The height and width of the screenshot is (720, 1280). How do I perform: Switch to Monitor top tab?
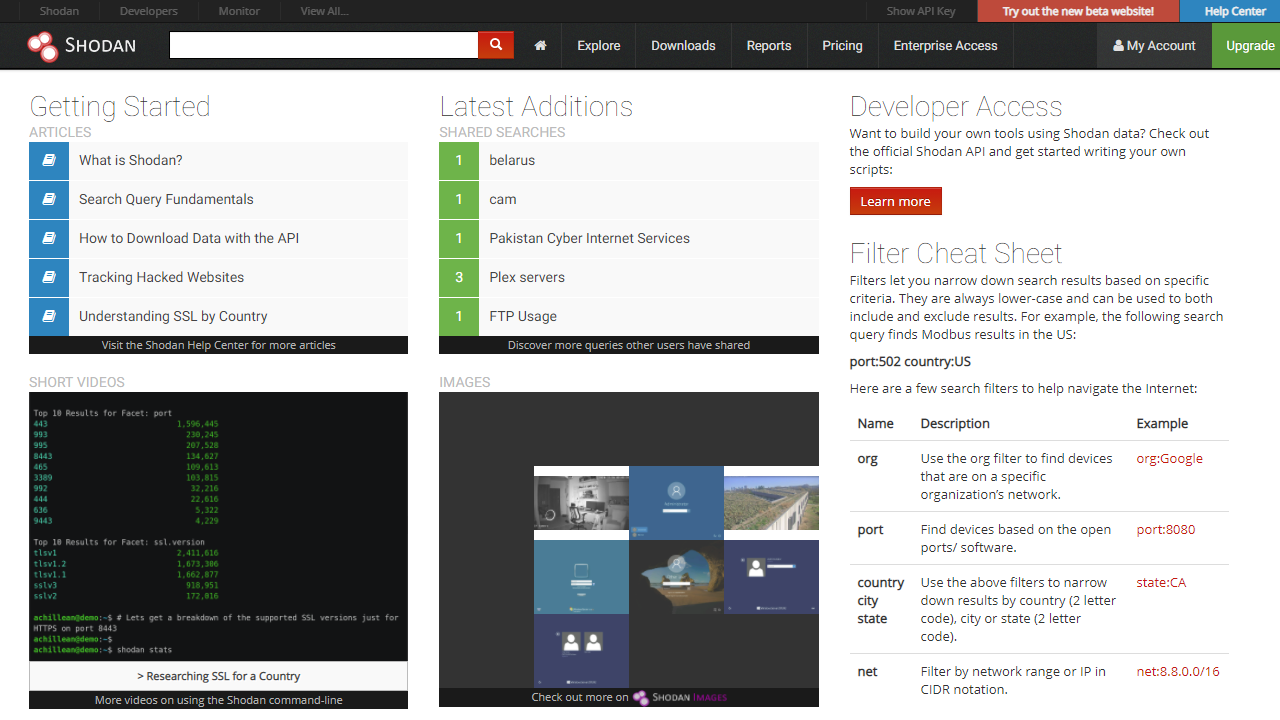pos(239,11)
